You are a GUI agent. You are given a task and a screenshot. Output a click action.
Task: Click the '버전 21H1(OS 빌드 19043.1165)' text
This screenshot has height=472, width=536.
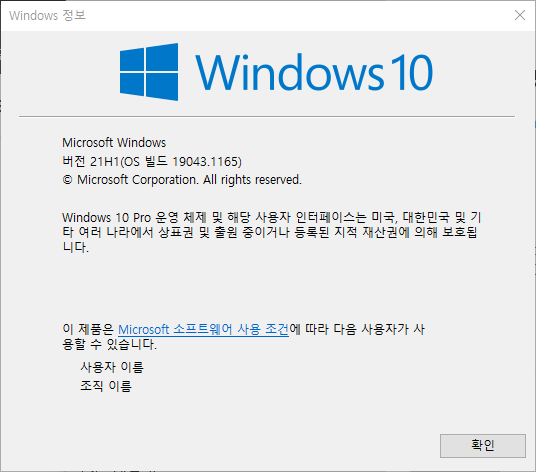[152, 161]
